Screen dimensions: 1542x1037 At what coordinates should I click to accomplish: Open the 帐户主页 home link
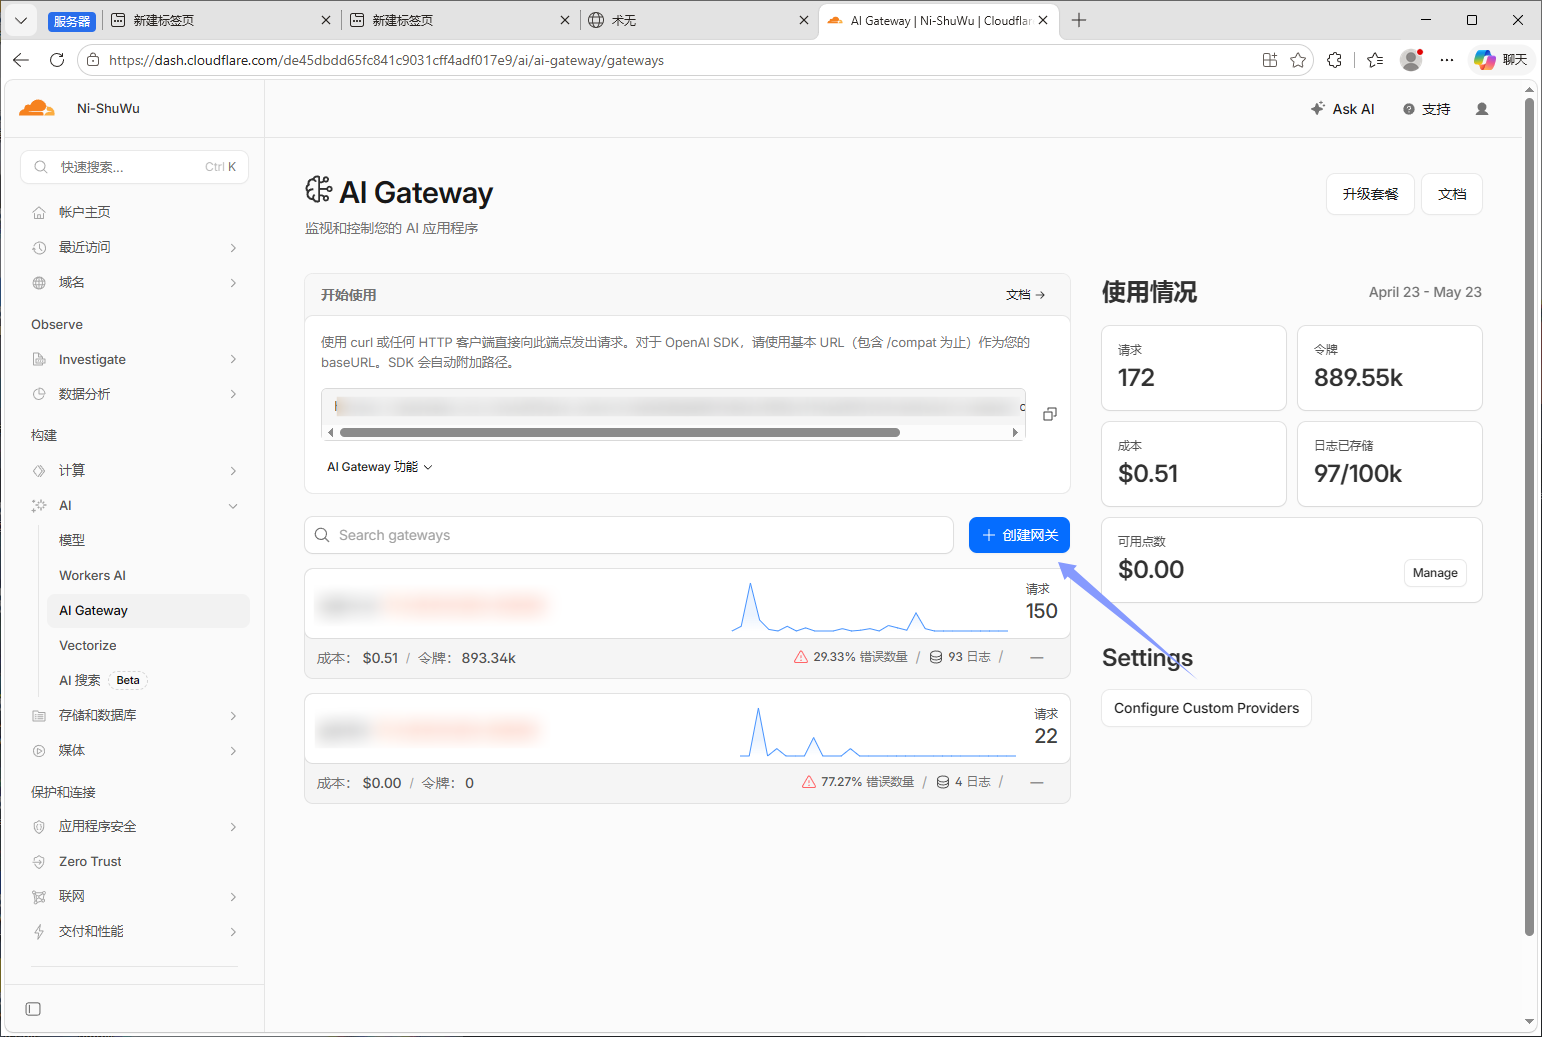pos(84,212)
